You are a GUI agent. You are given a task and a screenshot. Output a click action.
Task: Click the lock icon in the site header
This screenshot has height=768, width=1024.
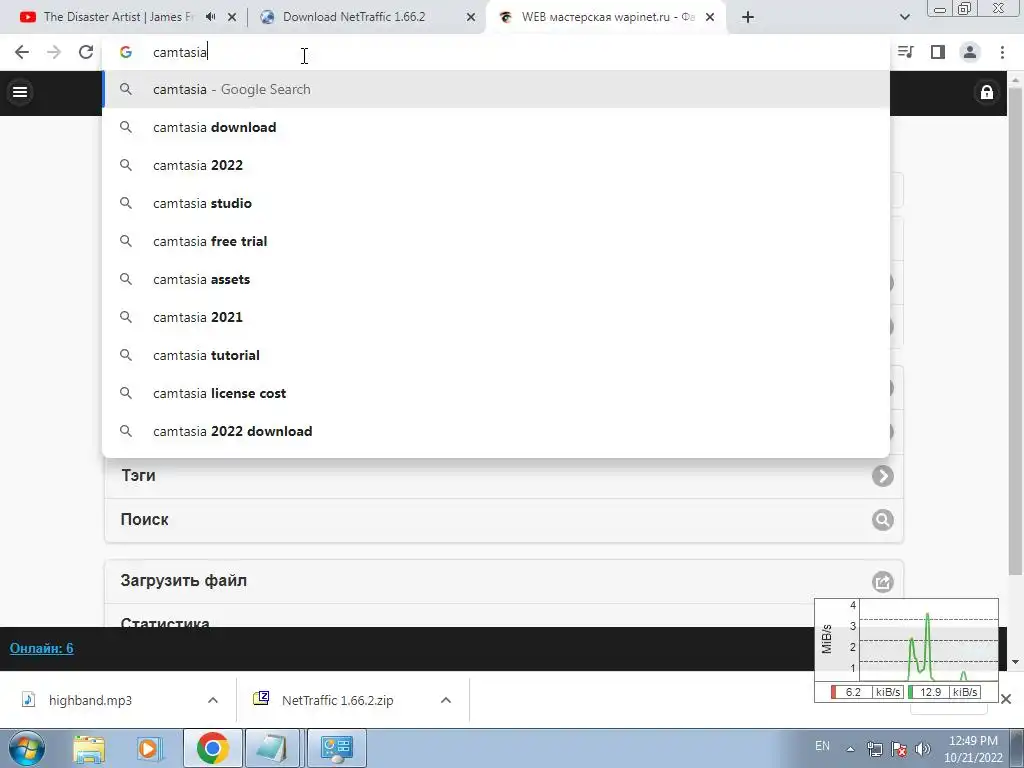click(987, 92)
